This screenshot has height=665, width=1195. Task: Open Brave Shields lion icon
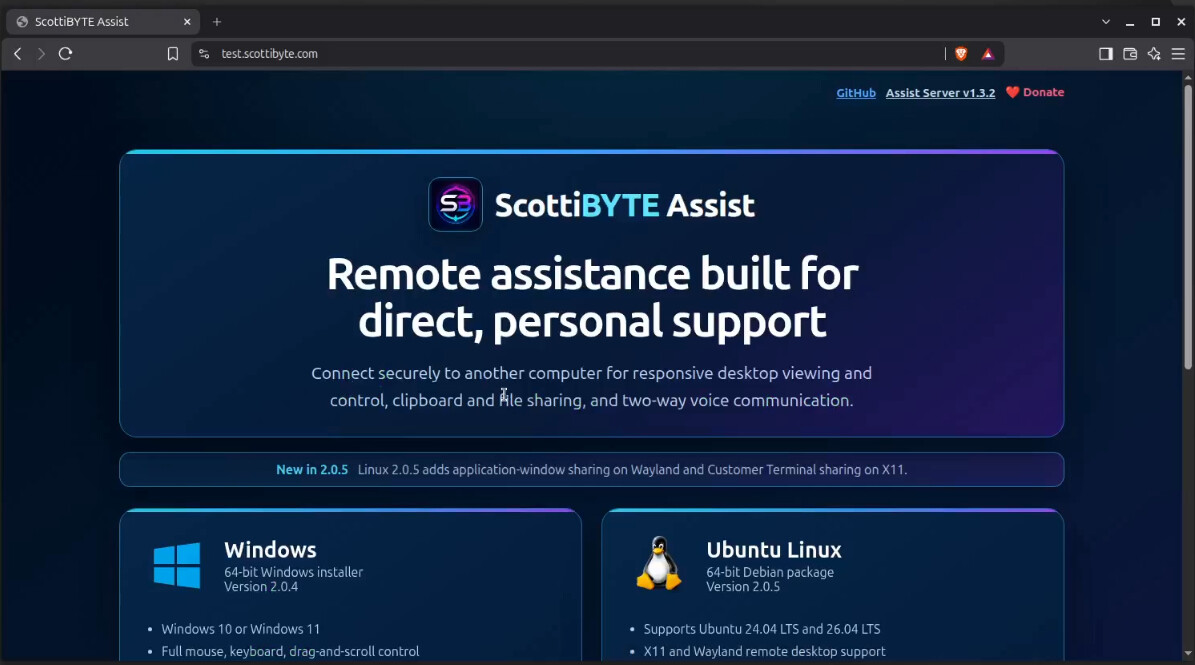(x=961, y=54)
